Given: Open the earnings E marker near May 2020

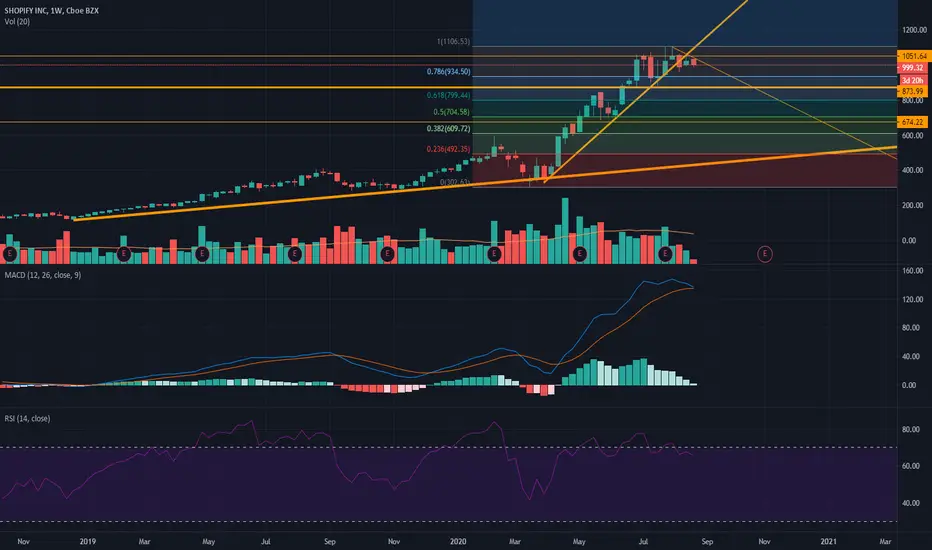Looking at the screenshot, I should coord(580,254).
